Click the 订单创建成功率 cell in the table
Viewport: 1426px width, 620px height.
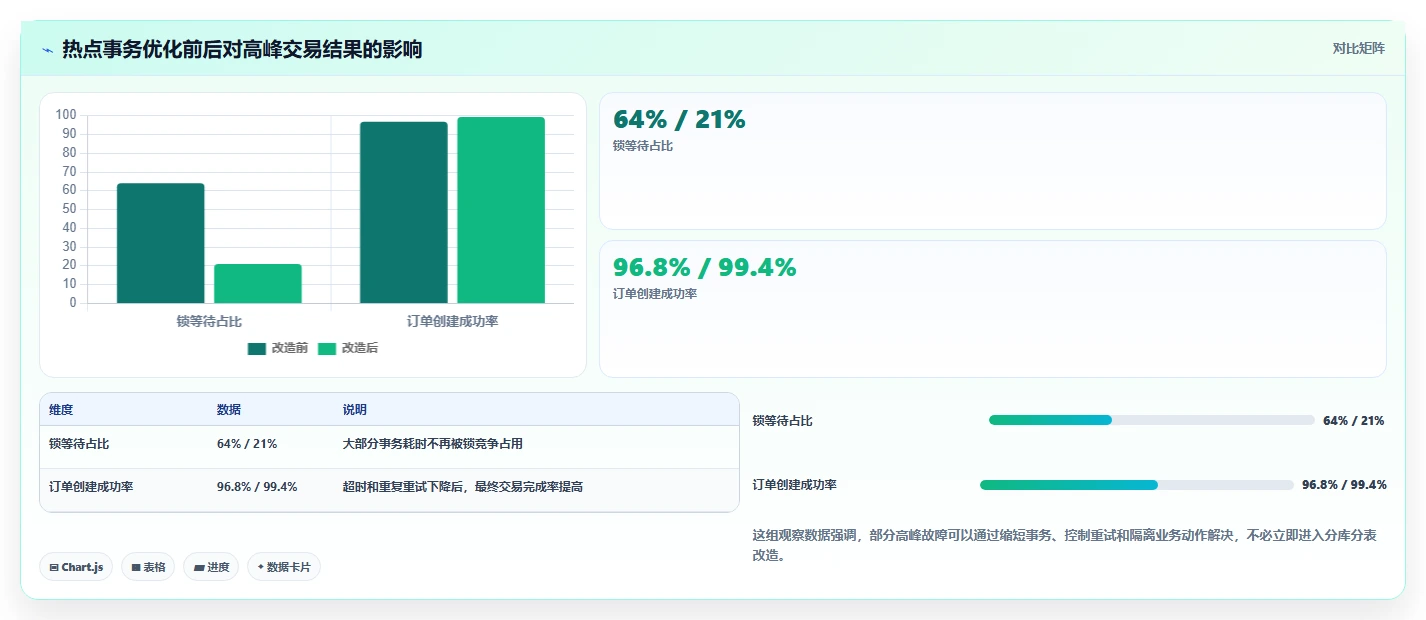91,487
